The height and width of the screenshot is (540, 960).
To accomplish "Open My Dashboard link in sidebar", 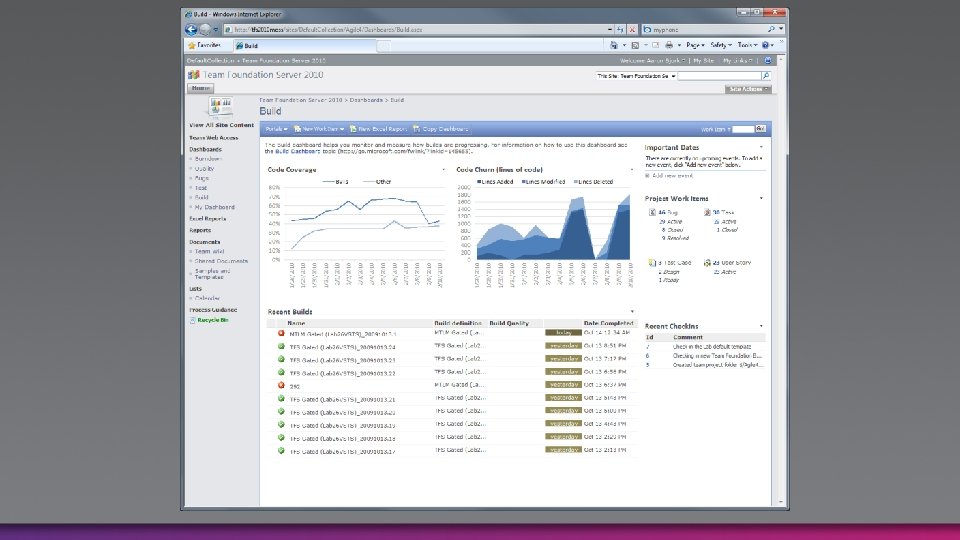I will tap(214, 208).
